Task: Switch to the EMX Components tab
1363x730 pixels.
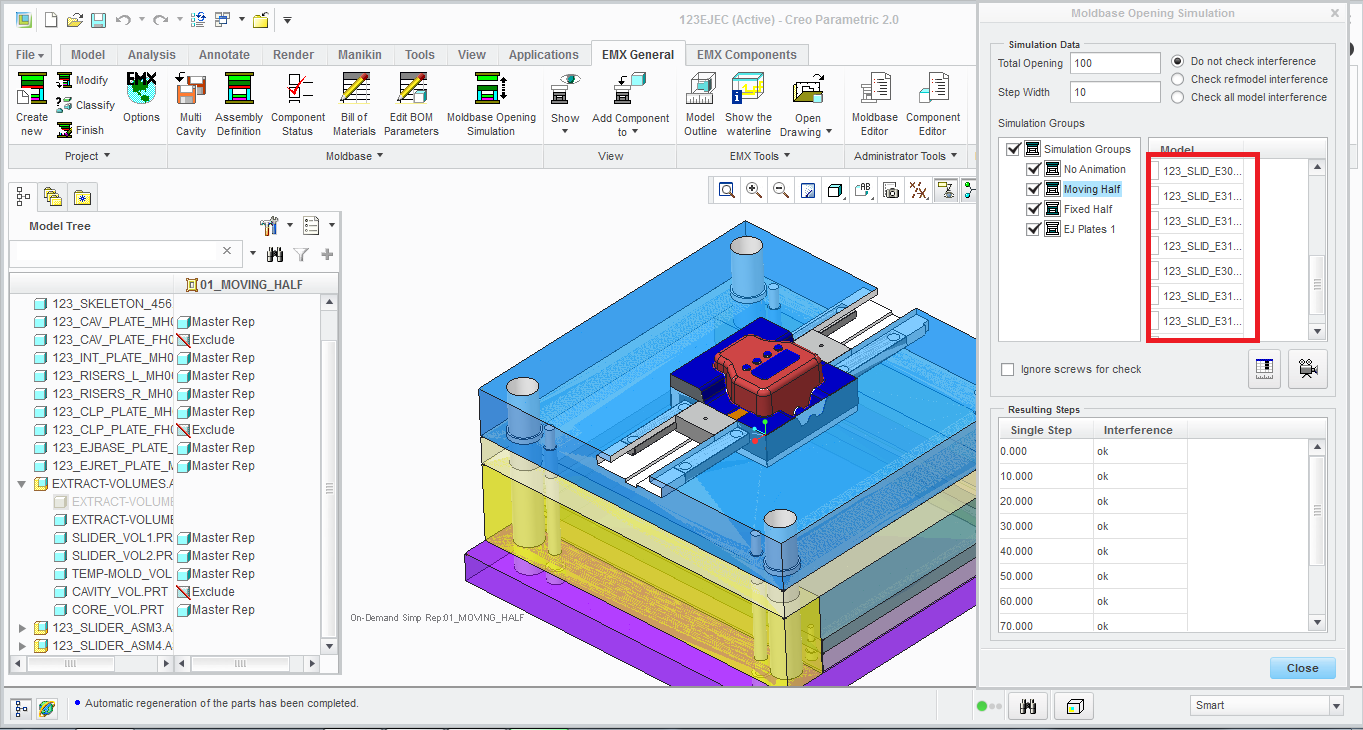Action: [747, 54]
